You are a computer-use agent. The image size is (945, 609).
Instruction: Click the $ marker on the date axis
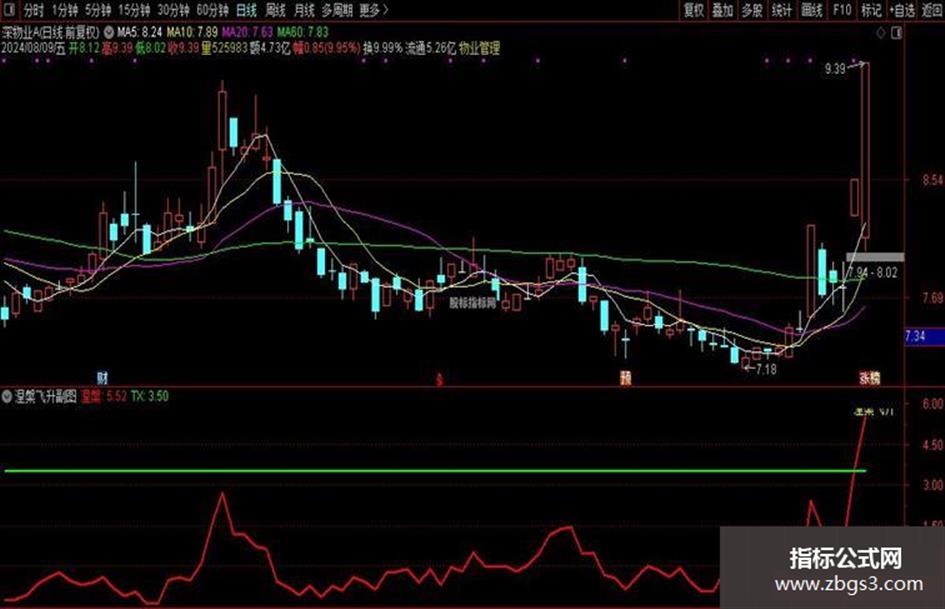(439, 379)
